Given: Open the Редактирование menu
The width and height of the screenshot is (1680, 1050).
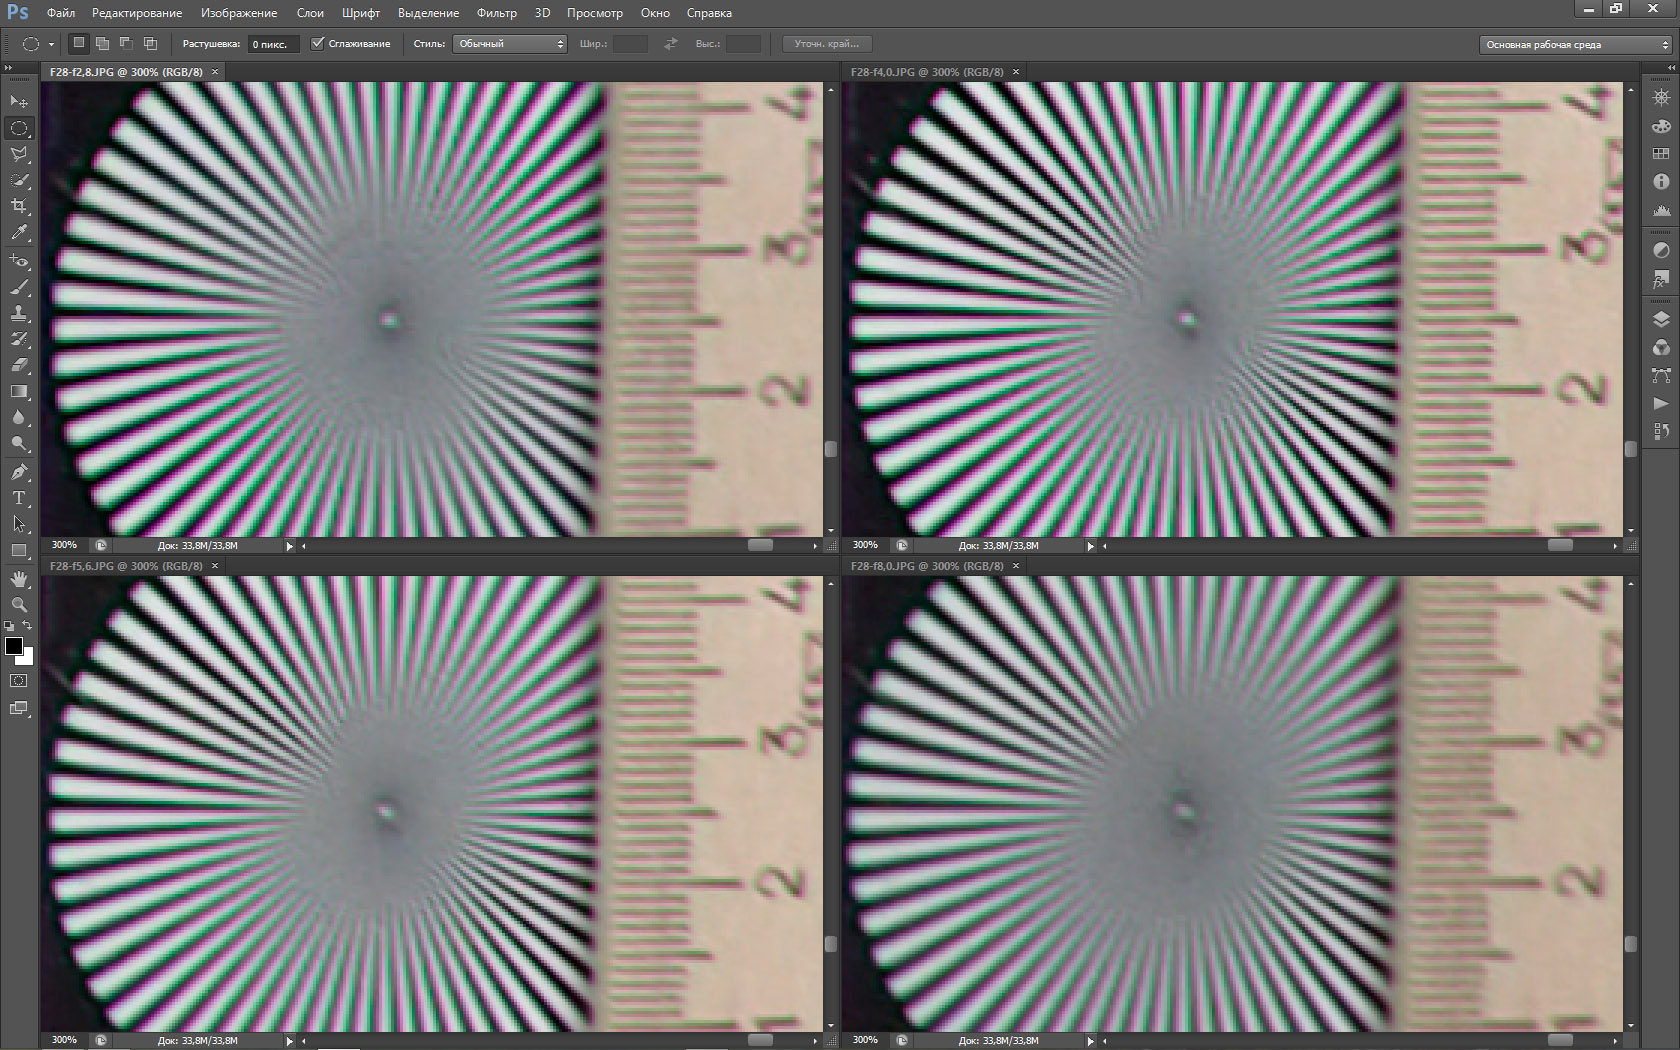Looking at the screenshot, I should pos(137,13).
